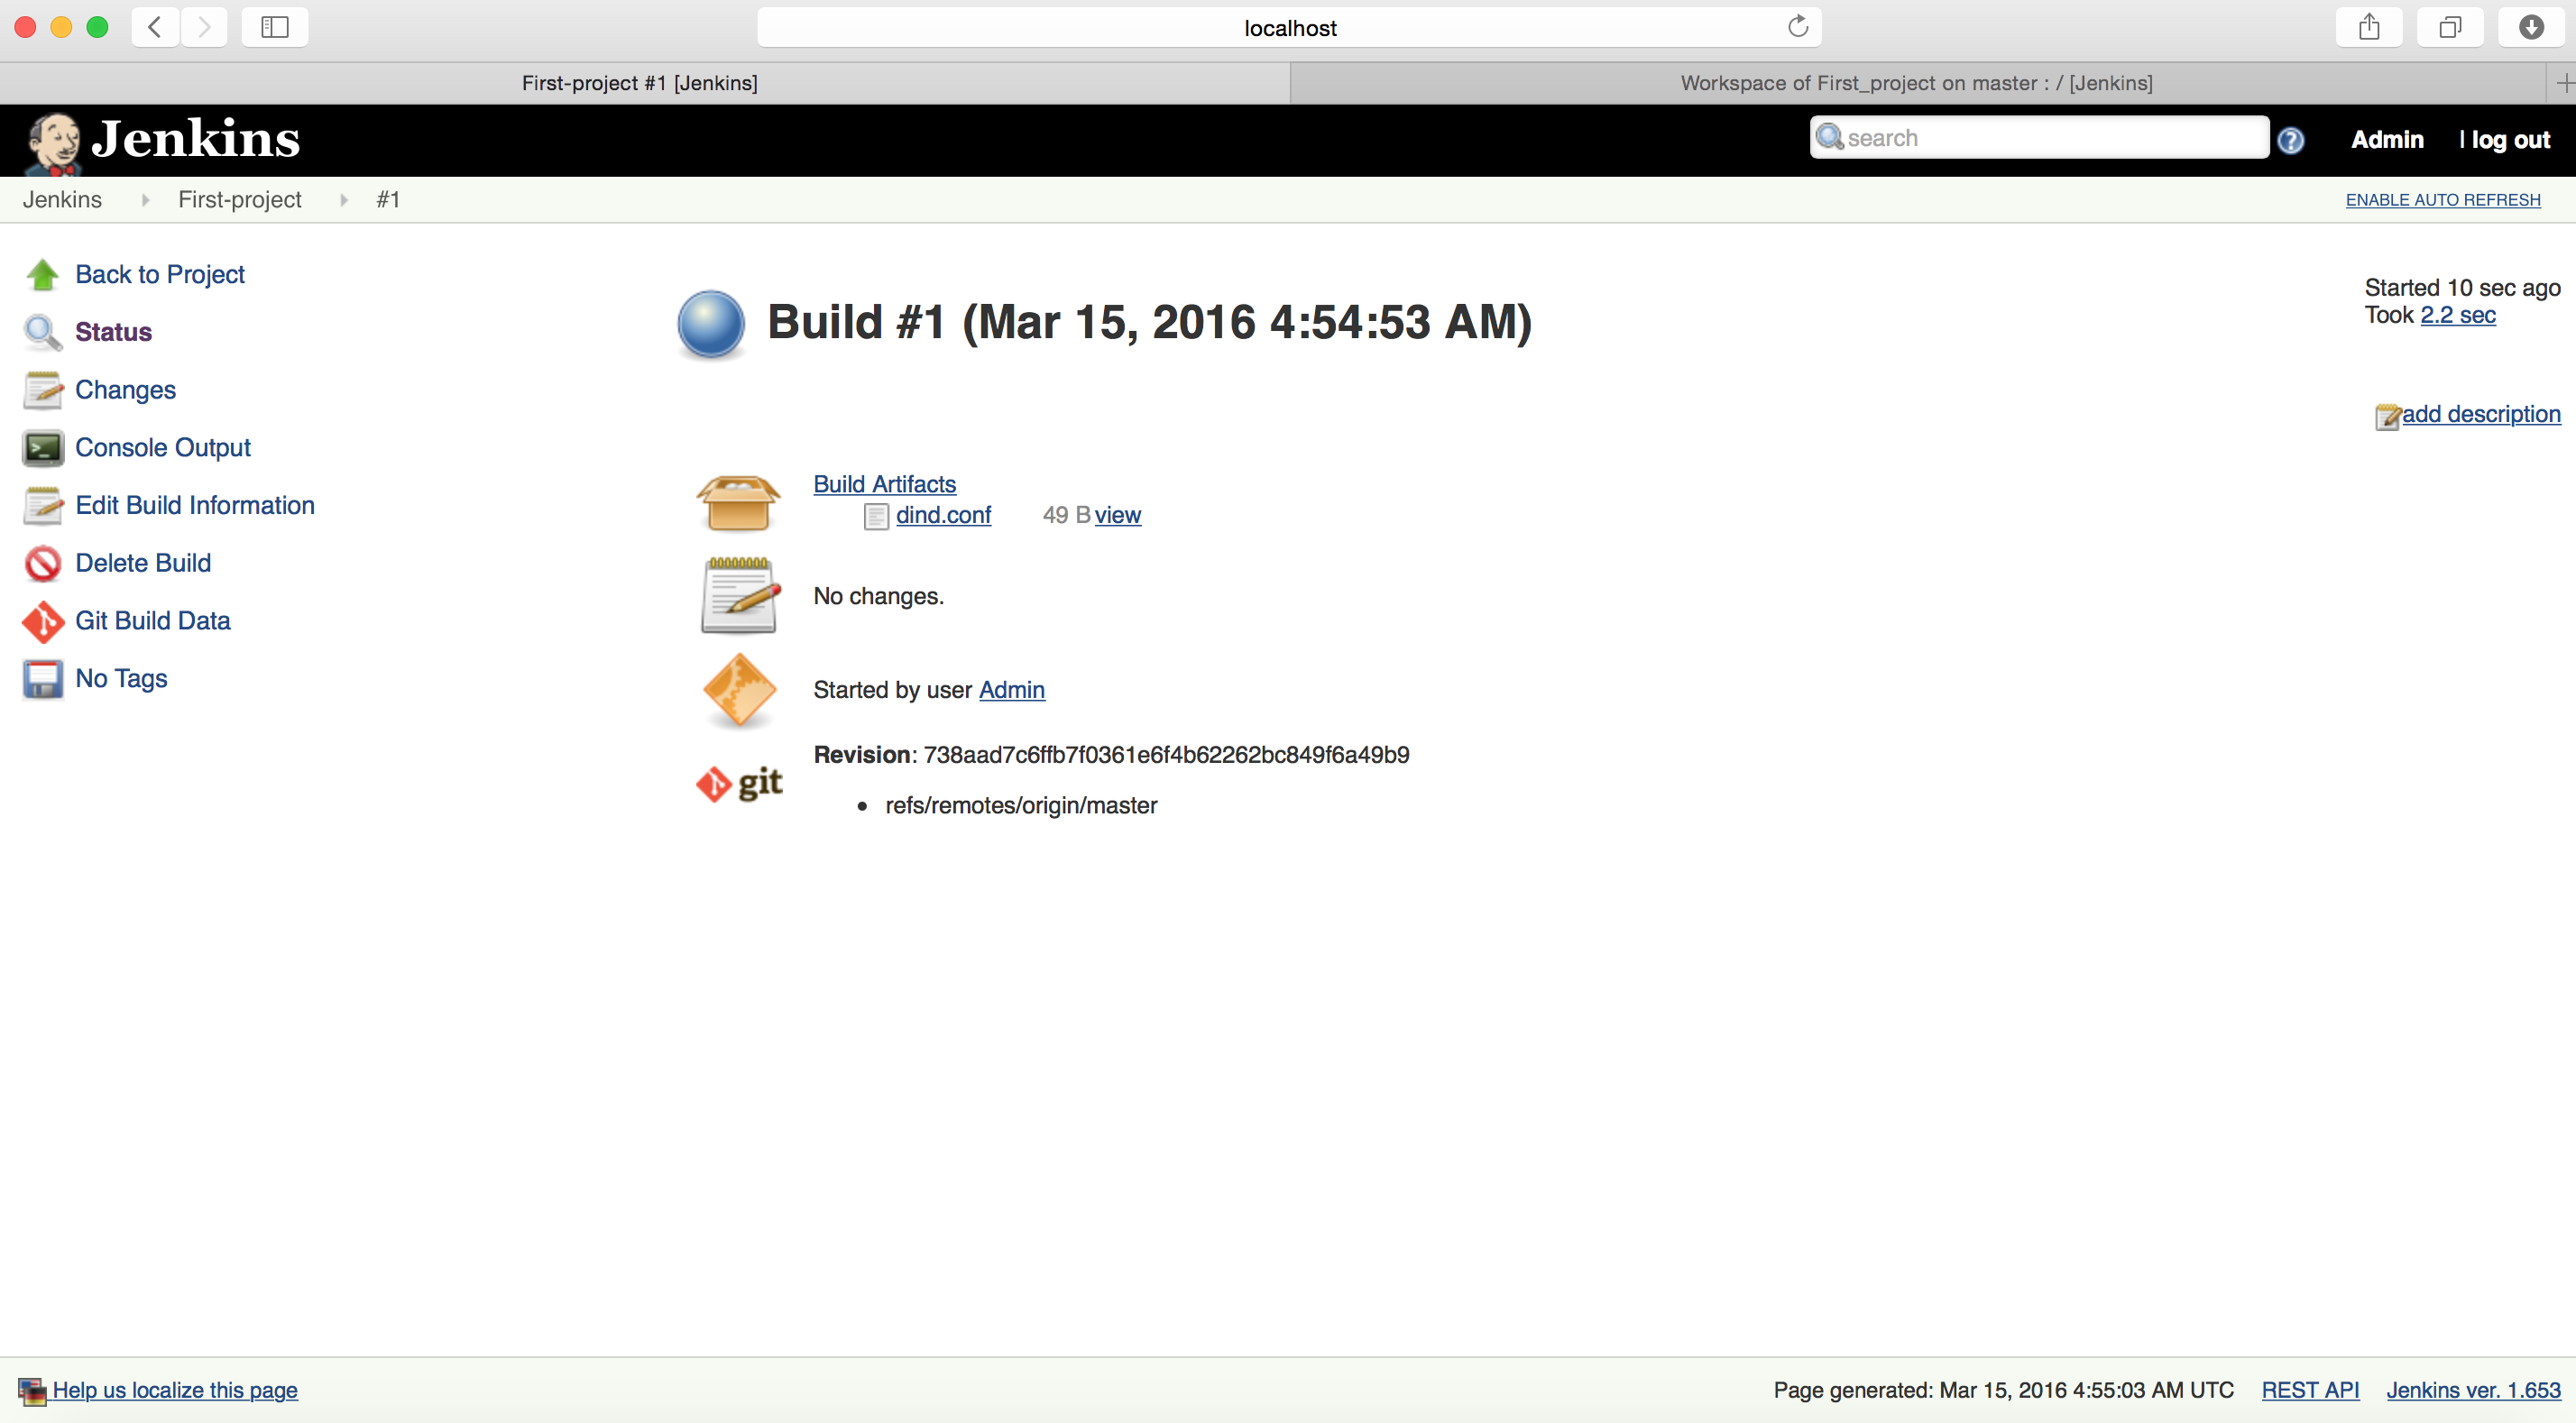Enable Auto Refresh toggle link
This screenshot has width=2576, height=1423.
click(2443, 198)
